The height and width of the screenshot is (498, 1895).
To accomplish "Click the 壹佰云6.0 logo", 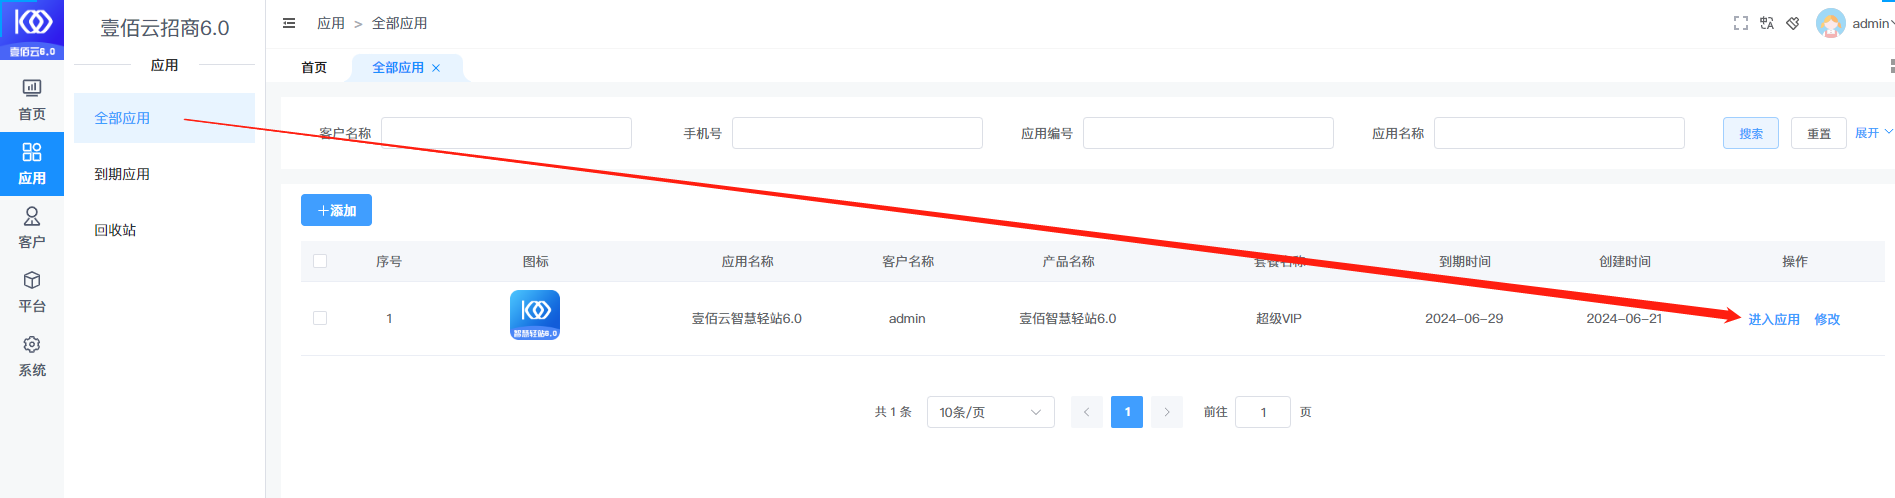I will coord(32,30).
